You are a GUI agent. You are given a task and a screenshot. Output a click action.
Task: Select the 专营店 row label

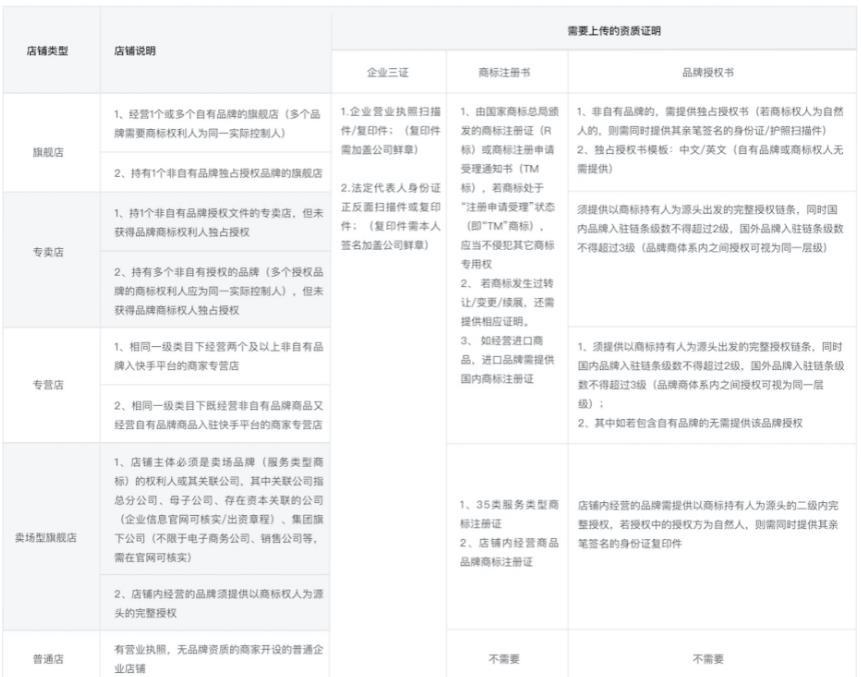tap(48, 384)
